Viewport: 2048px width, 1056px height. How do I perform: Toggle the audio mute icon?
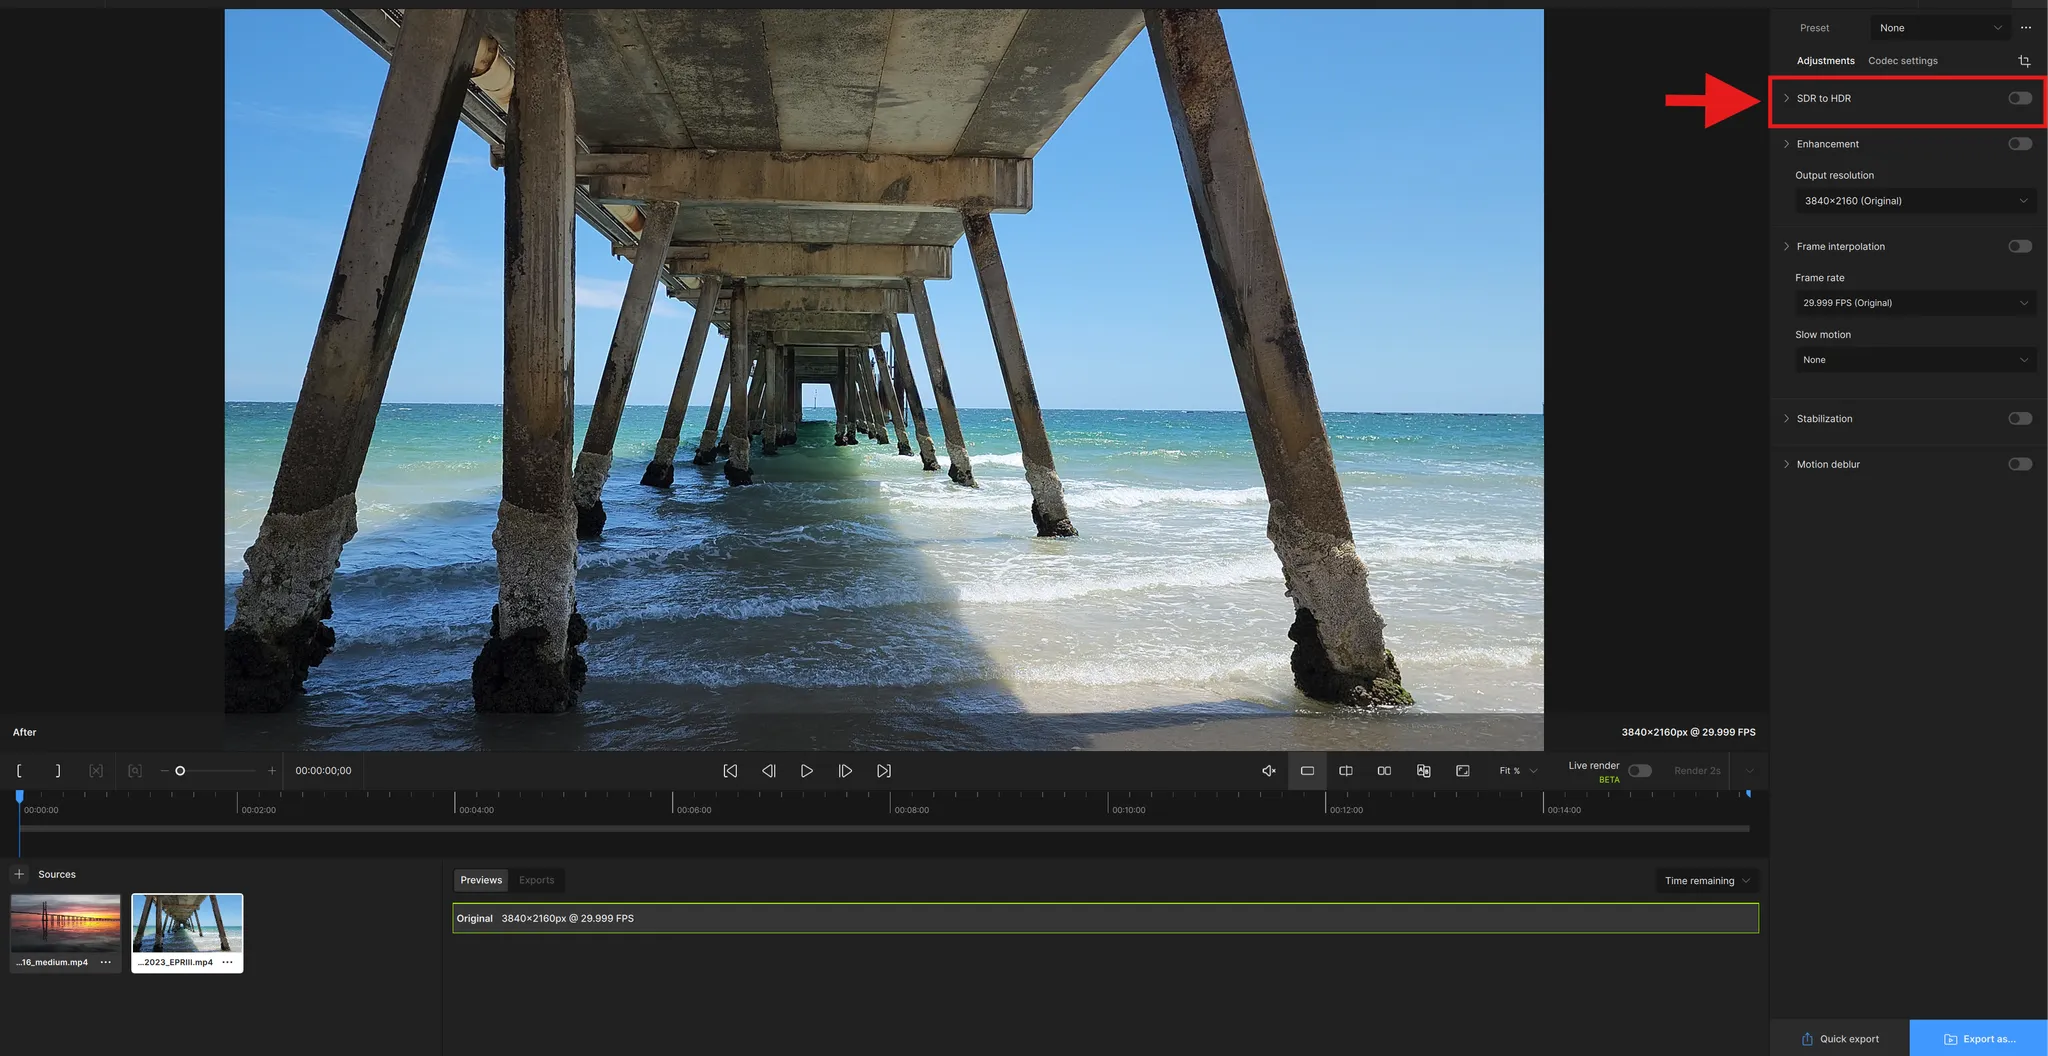click(x=1269, y=771)
